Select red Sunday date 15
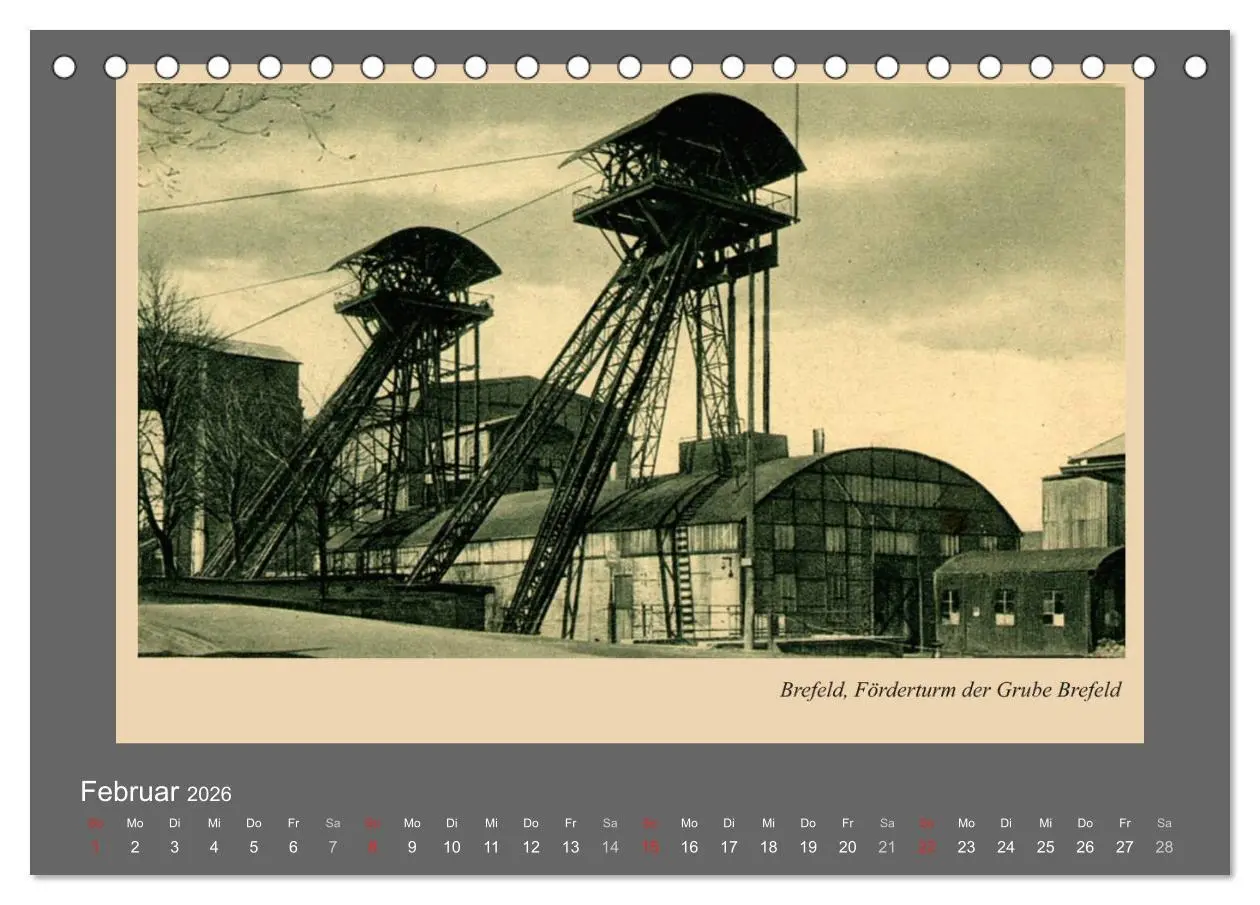Screen dimensions: 1260x905 coord(650,847)
